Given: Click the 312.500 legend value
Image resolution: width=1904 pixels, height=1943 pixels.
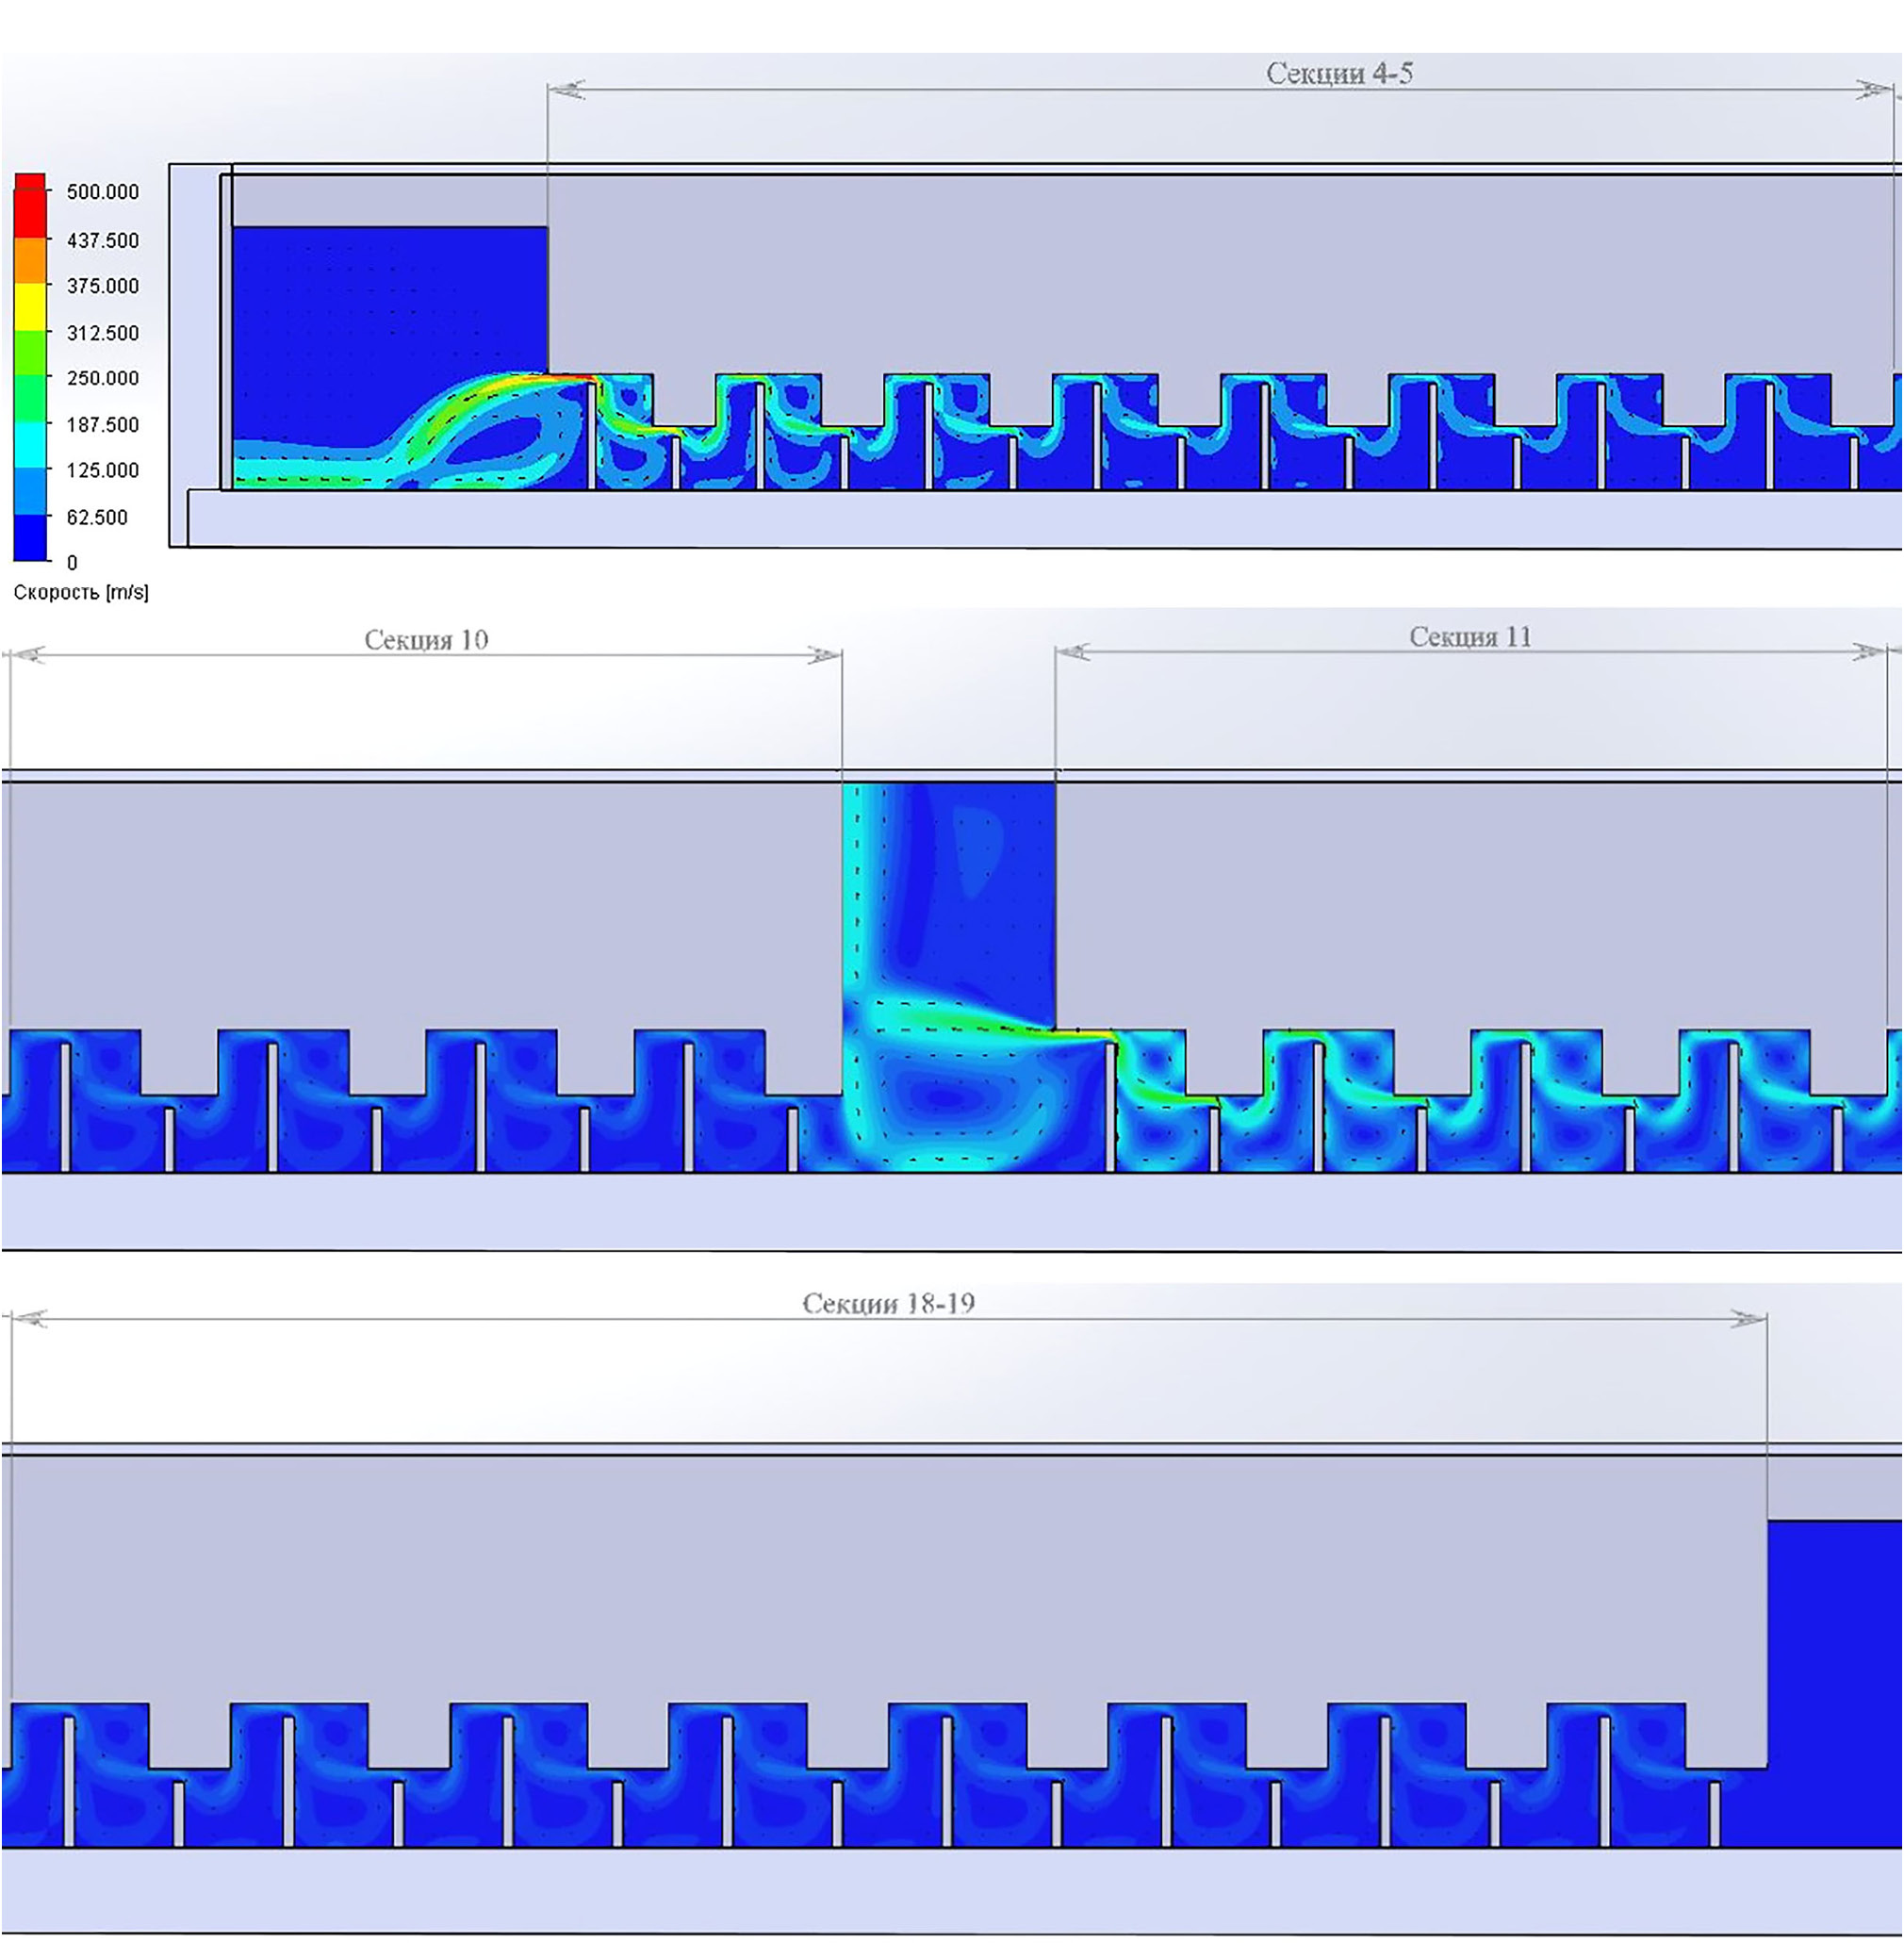Looking at the screenshot, I should pos(102,333).
